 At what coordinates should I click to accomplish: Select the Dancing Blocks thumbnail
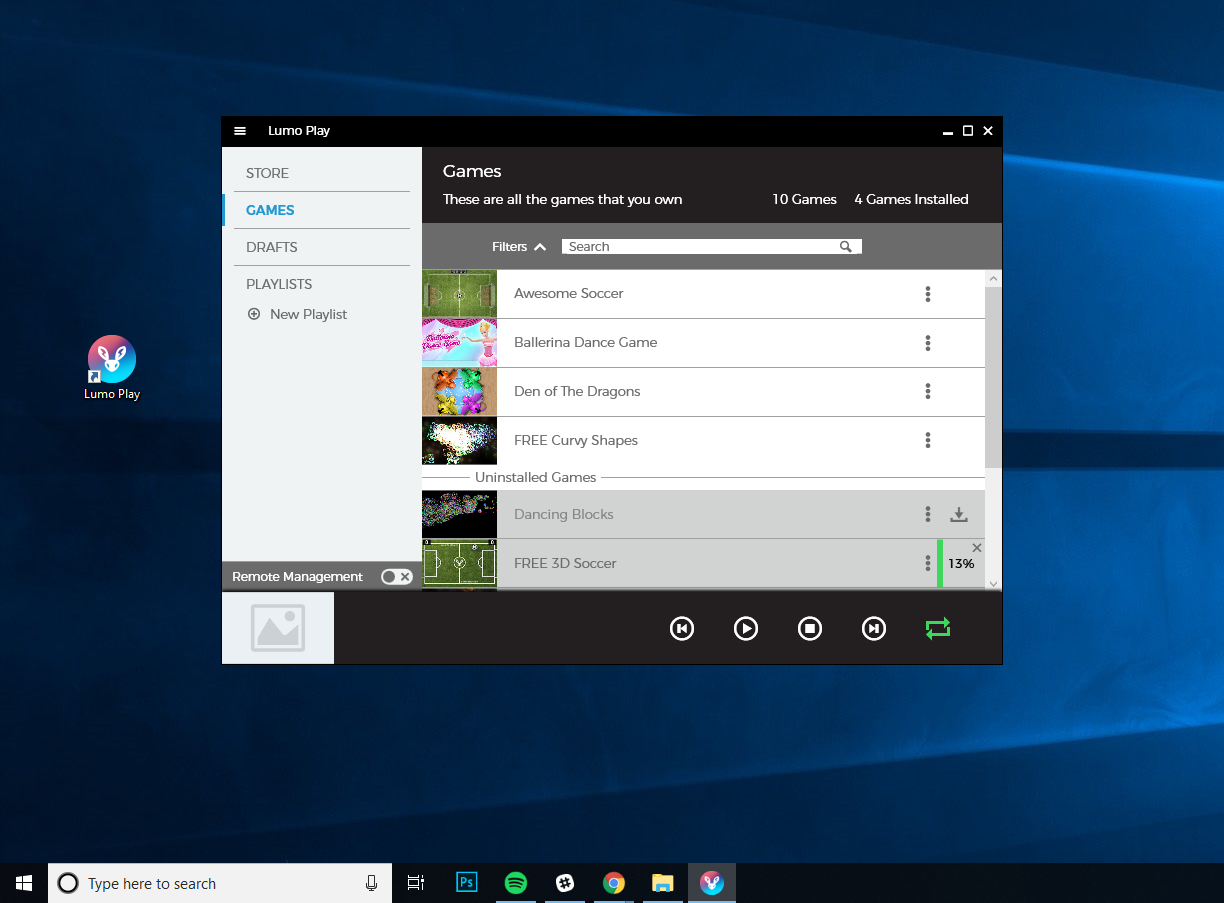pyautogui.click(x=459, y=515)
